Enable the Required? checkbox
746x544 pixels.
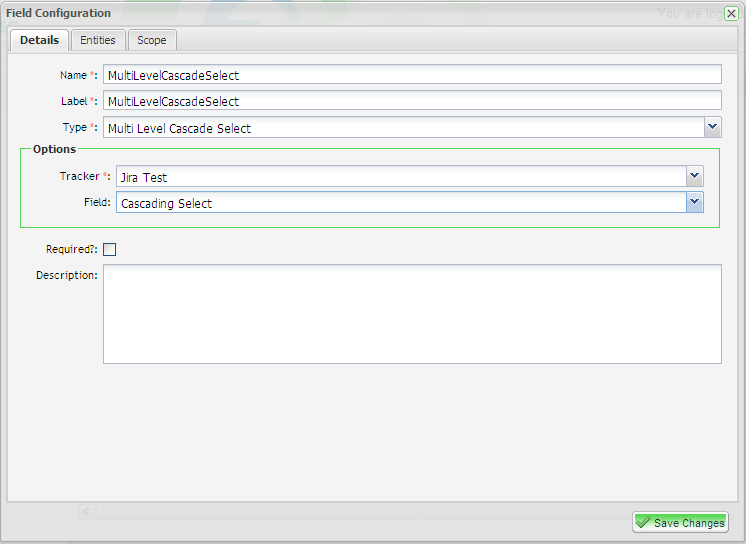point(110,250)
